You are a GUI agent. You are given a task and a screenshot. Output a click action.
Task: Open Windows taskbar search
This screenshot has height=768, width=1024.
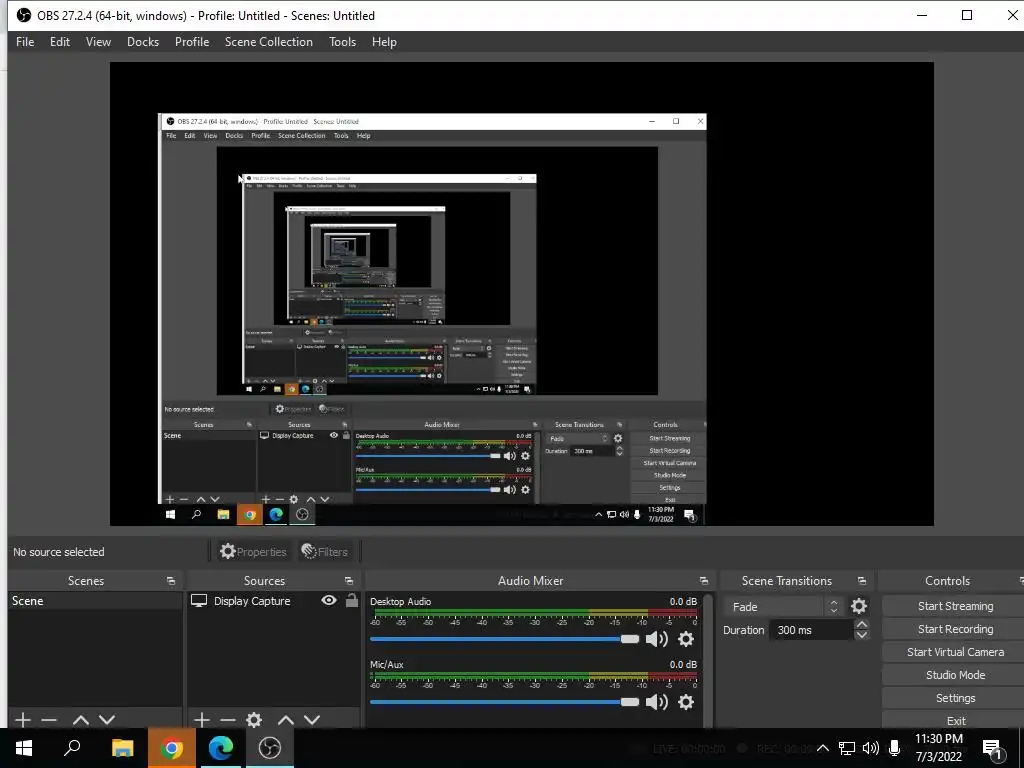[72, 748]
